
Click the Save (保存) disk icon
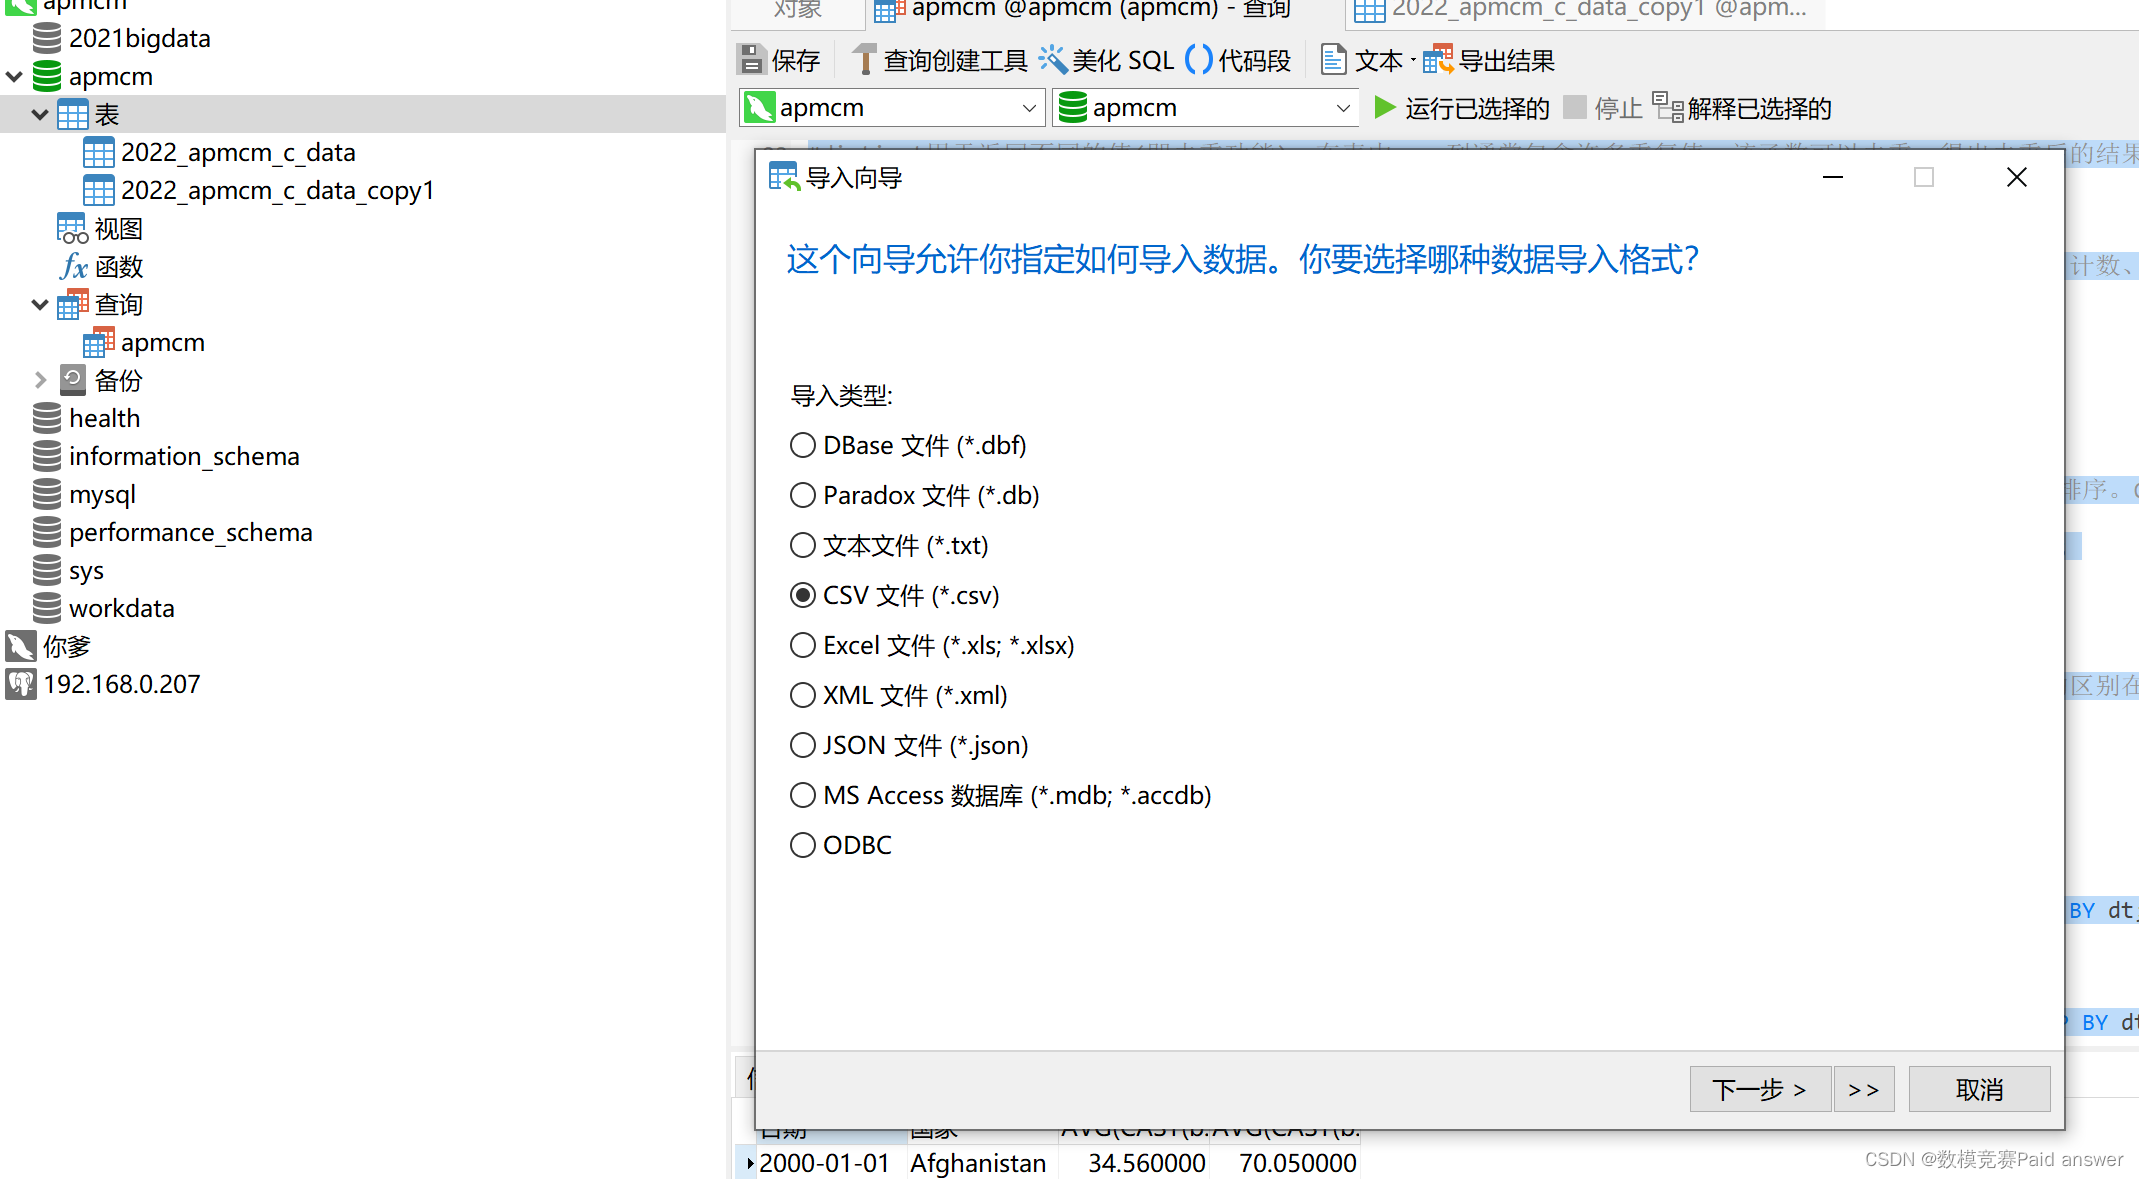point(752,60)
